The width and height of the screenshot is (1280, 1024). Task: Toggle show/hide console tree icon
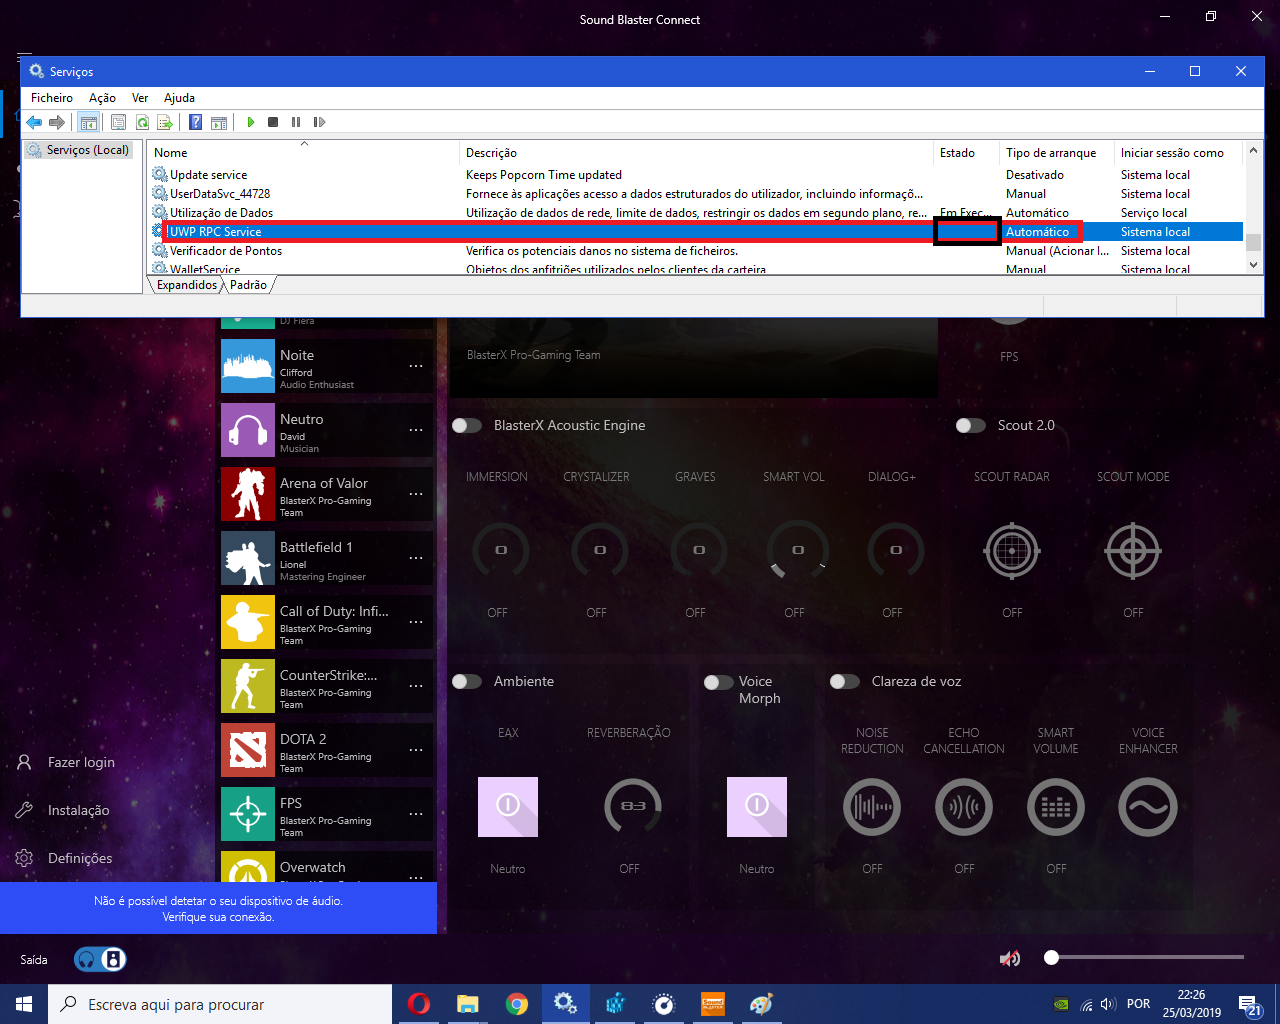pyautogui.click(x=89, y=122)
